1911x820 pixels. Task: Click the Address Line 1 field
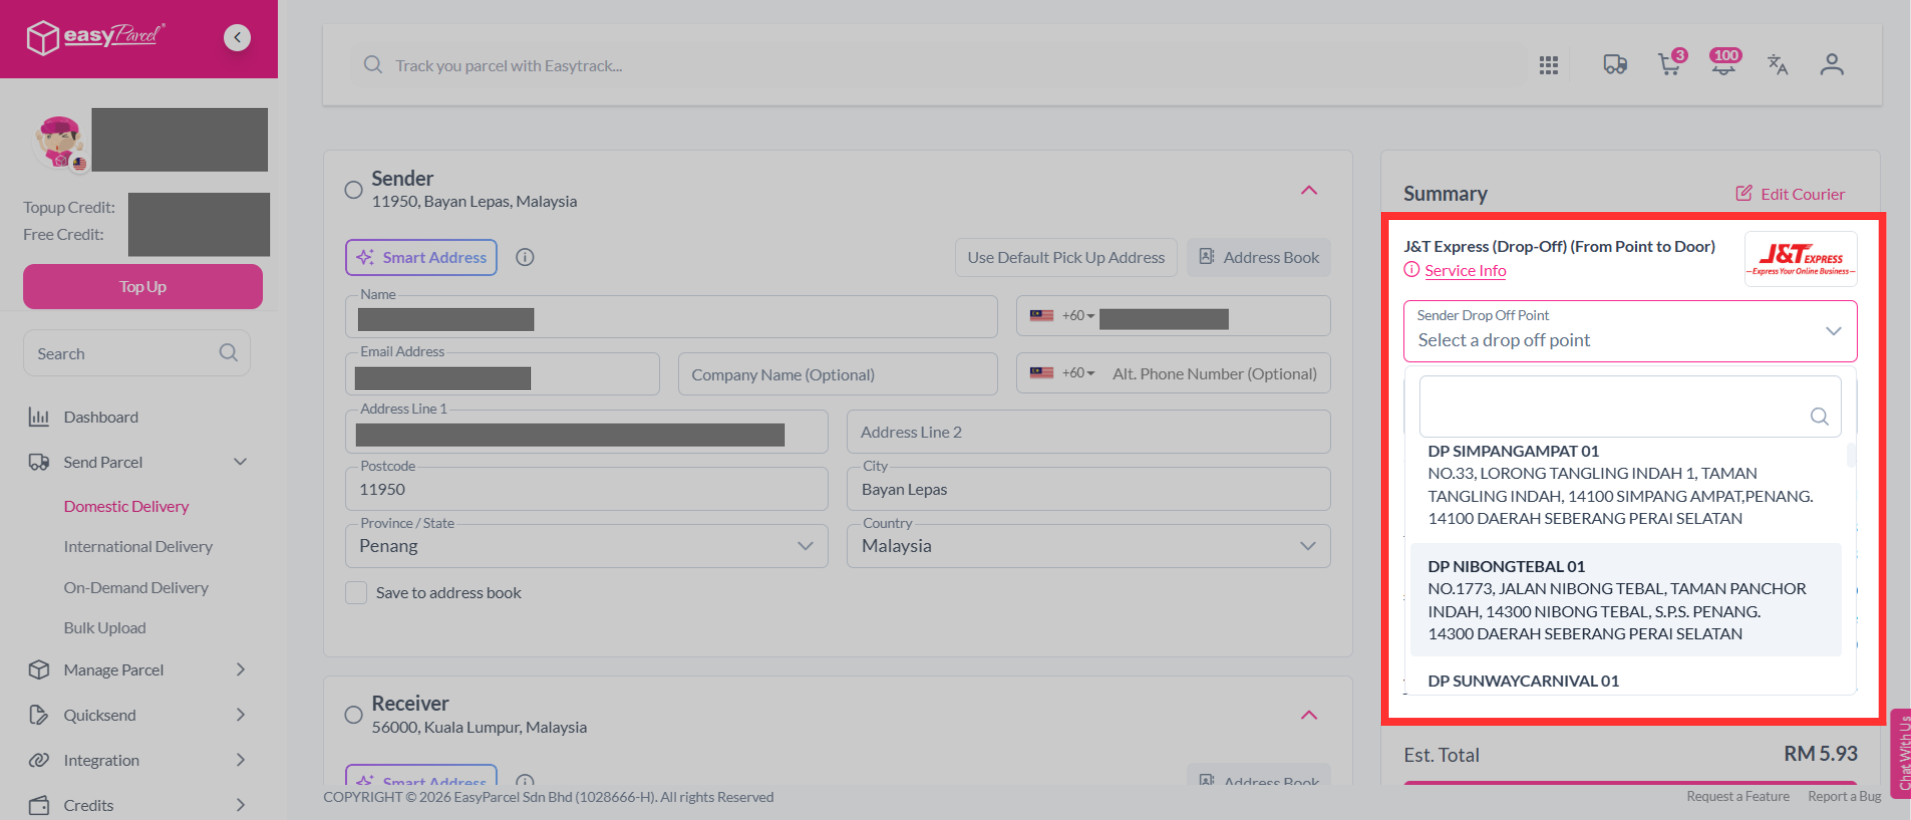[587, 432]
